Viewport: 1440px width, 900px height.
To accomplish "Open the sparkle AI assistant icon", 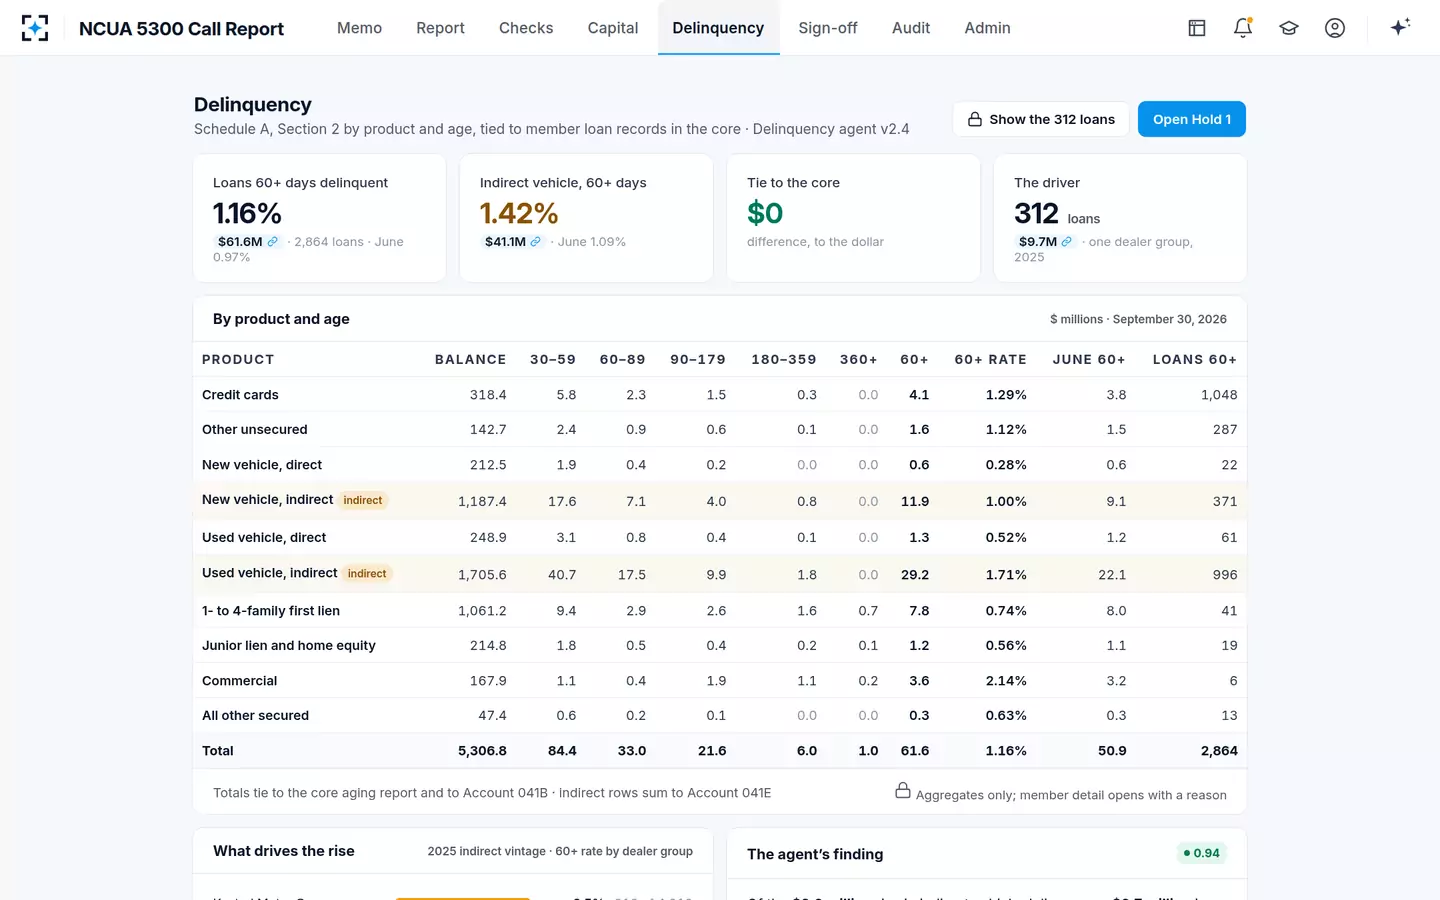I will pyautogui.click(x=1400, y=27).
